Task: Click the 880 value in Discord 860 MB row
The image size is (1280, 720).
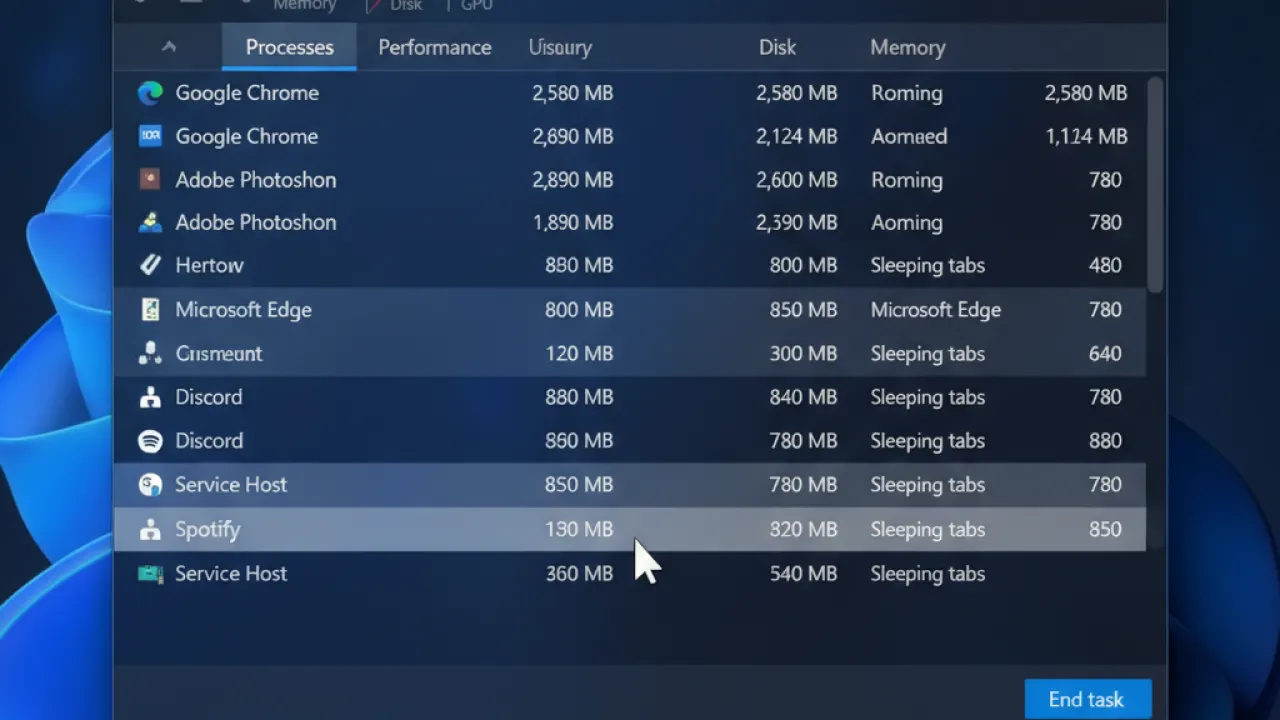Action: (1105, 441)
